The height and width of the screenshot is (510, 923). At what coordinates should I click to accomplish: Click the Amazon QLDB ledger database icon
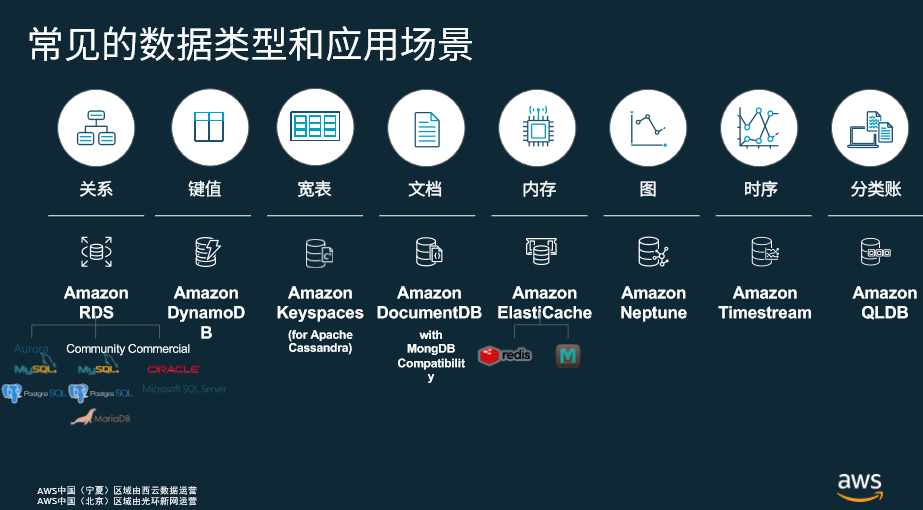[875, 251]
